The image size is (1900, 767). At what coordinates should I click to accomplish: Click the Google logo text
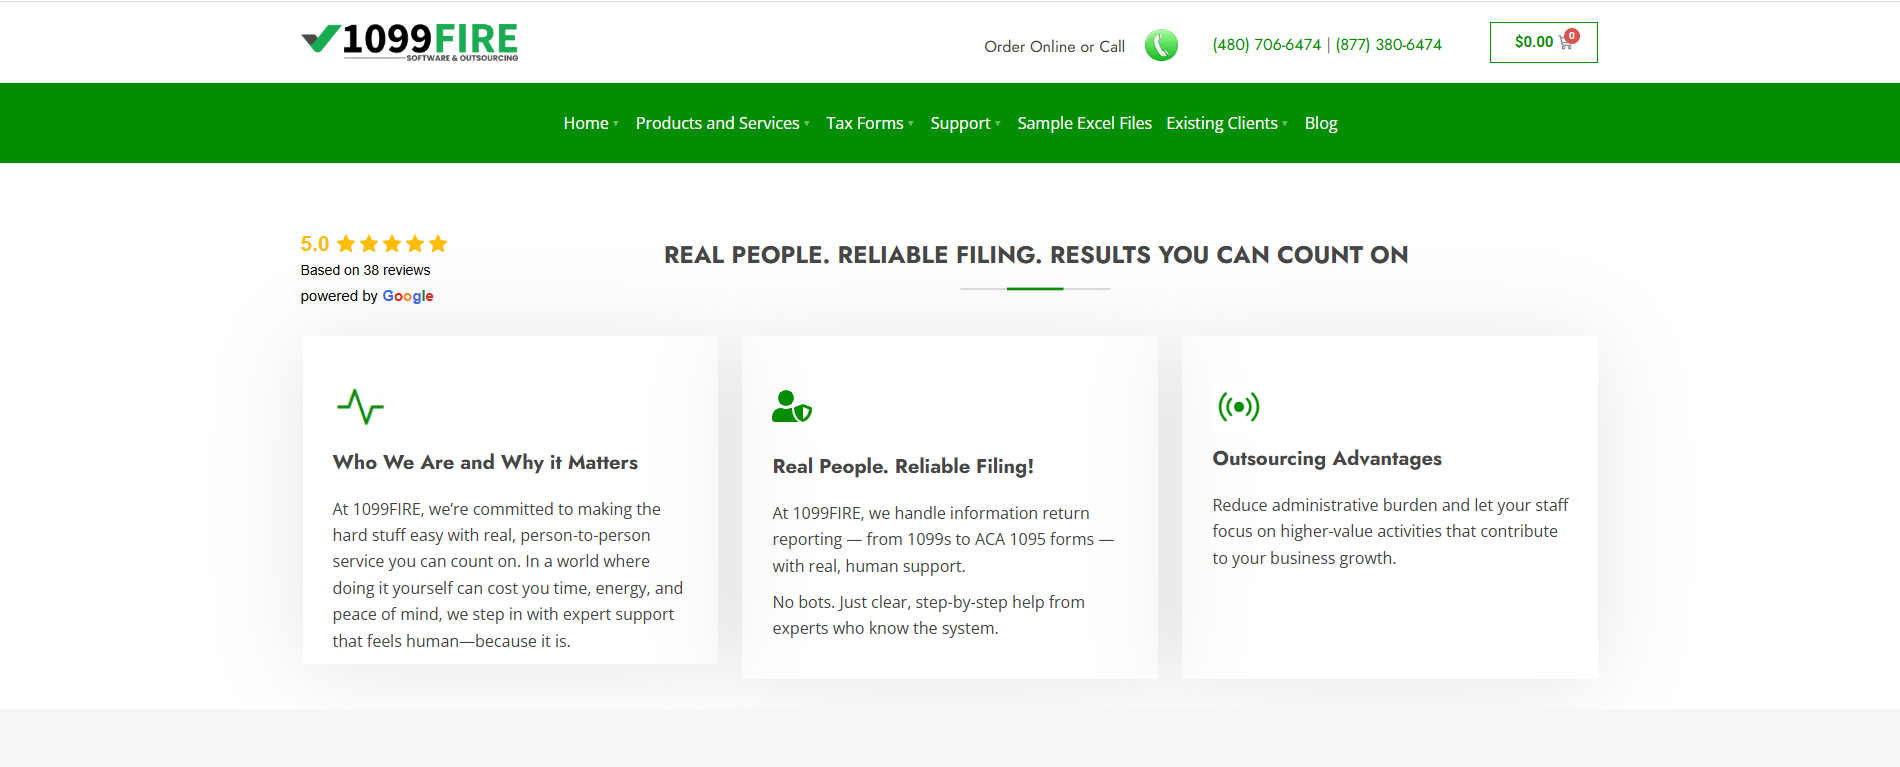coord(408,296)
